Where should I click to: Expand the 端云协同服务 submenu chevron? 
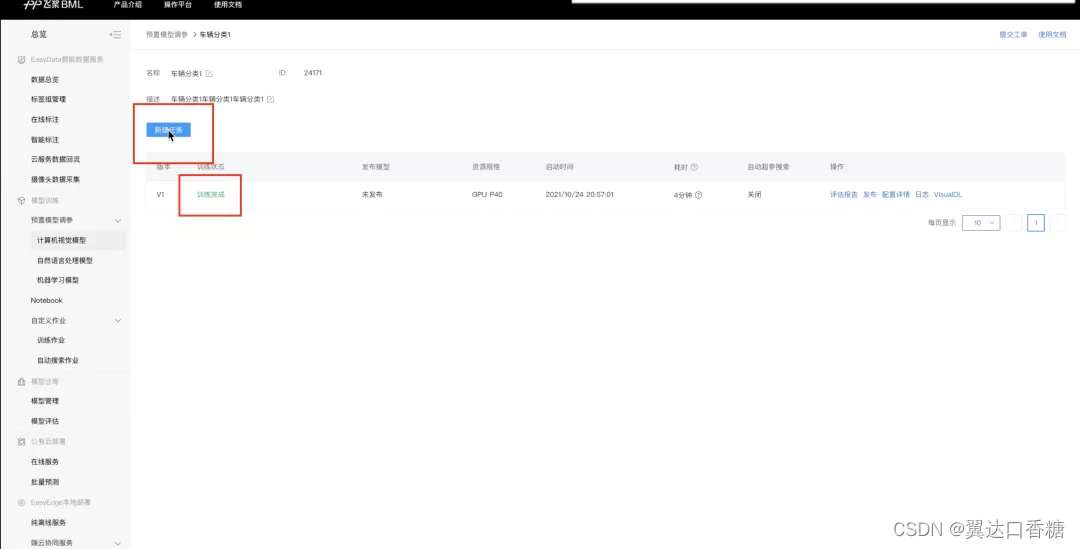pos(118,543)
